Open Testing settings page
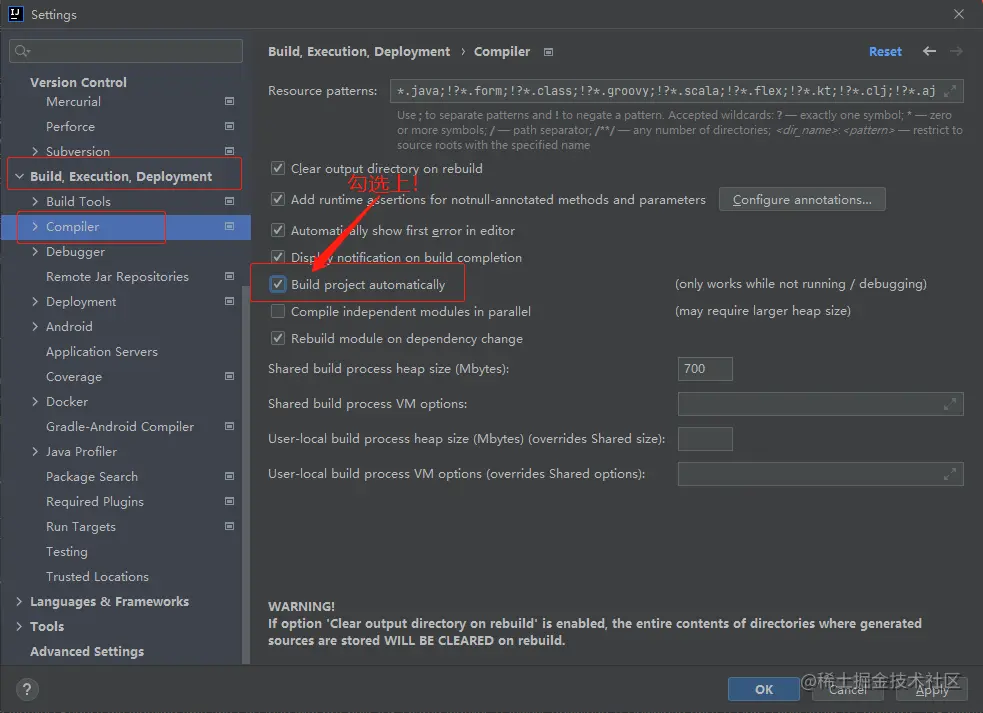 [66, 552]
